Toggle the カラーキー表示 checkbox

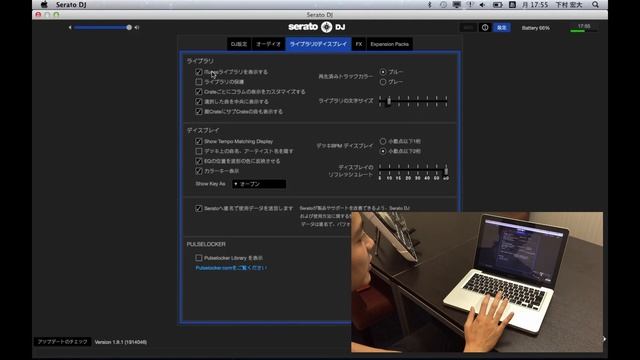[x=199, y=171]
